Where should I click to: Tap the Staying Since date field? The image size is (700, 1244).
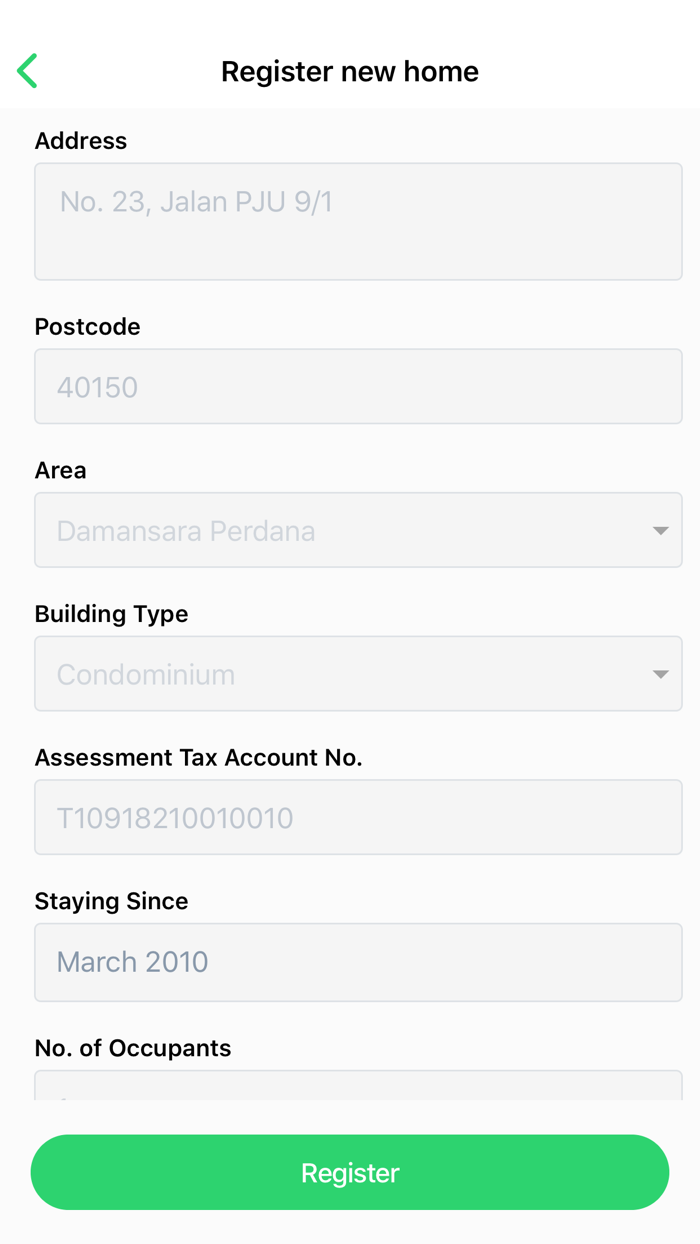coord(358,962)
